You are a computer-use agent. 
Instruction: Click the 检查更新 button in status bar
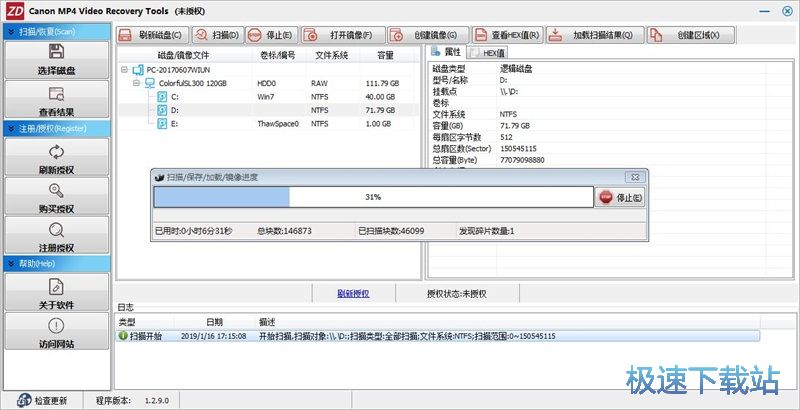pyautogui.click(x=42, y=401)
